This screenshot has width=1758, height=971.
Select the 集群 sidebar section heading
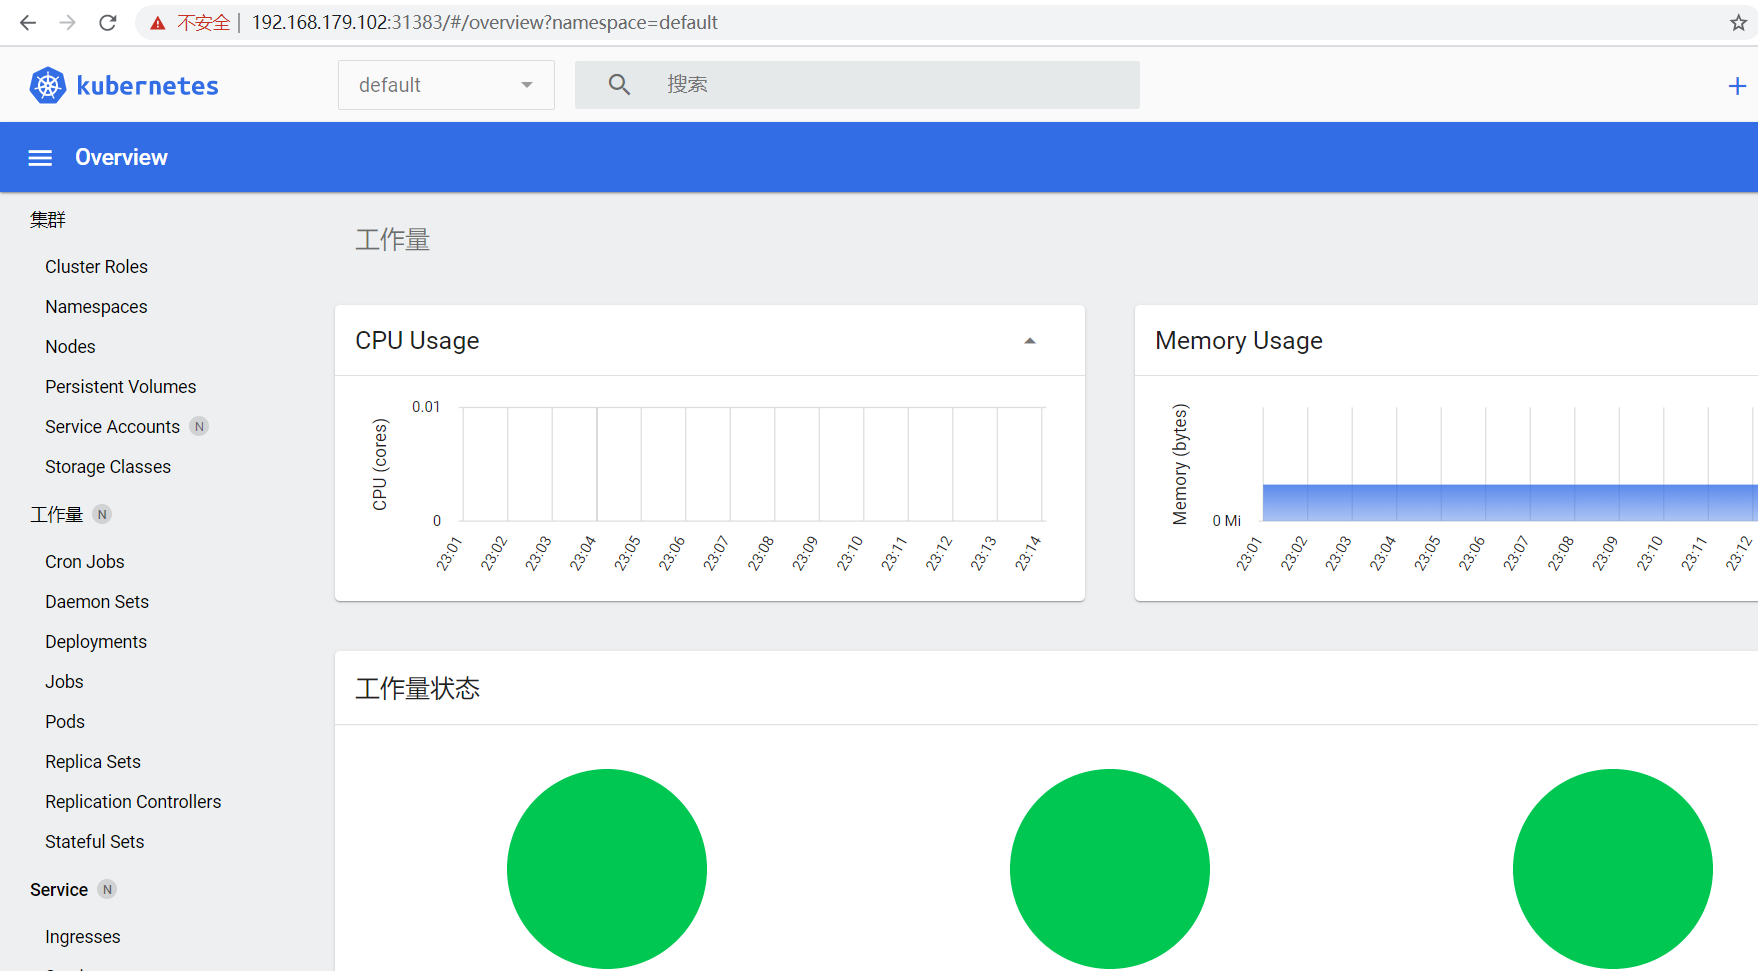click(x=47, y=219)
